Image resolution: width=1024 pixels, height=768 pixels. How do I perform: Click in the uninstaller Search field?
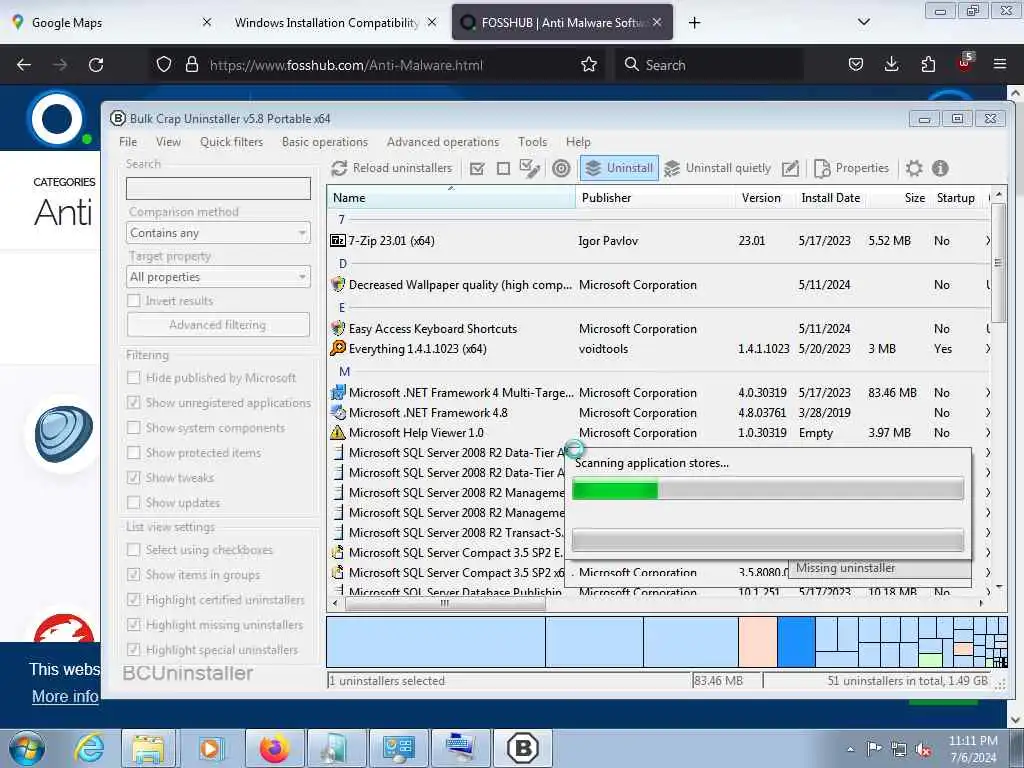click(218, 189)
